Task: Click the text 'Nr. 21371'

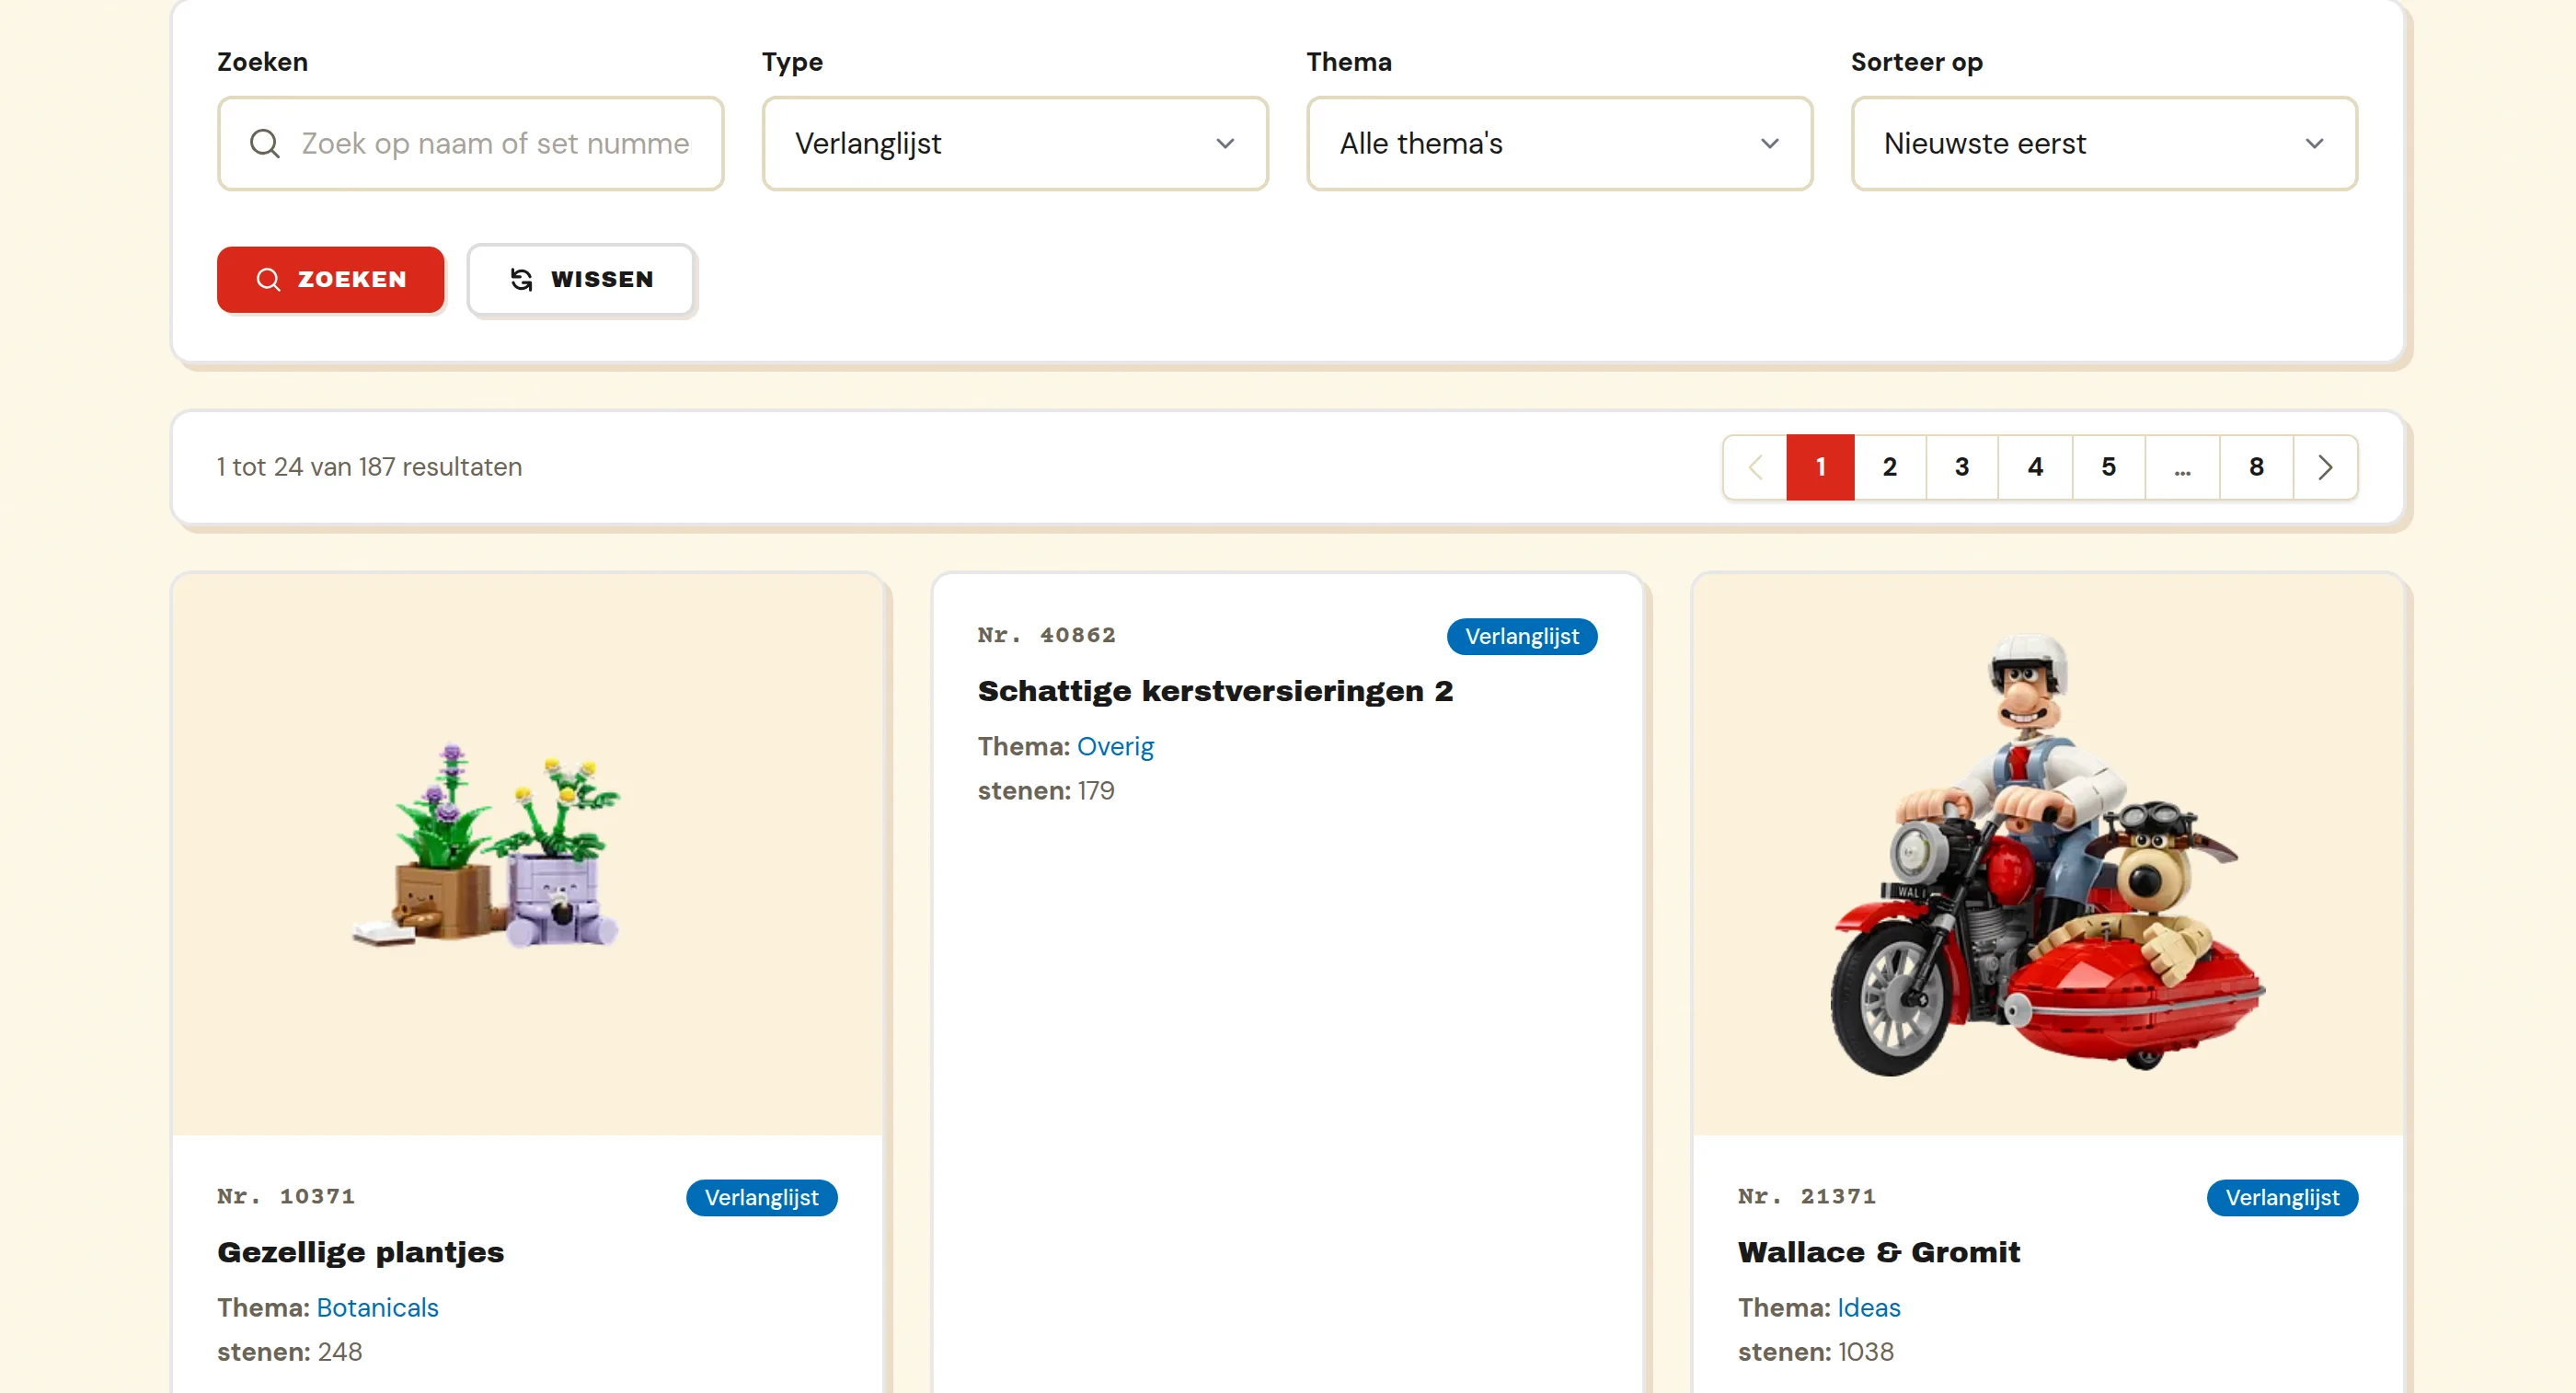Action: (x=1807, y=1196)
